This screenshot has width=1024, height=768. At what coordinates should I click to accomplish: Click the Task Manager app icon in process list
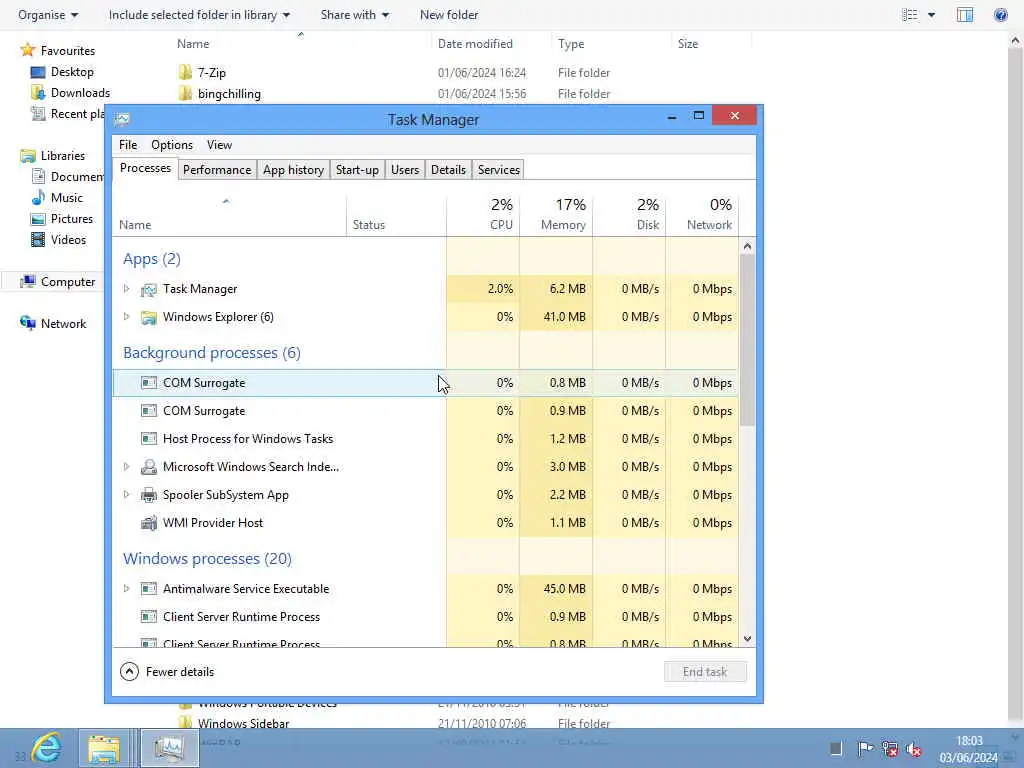coord(149,289)
